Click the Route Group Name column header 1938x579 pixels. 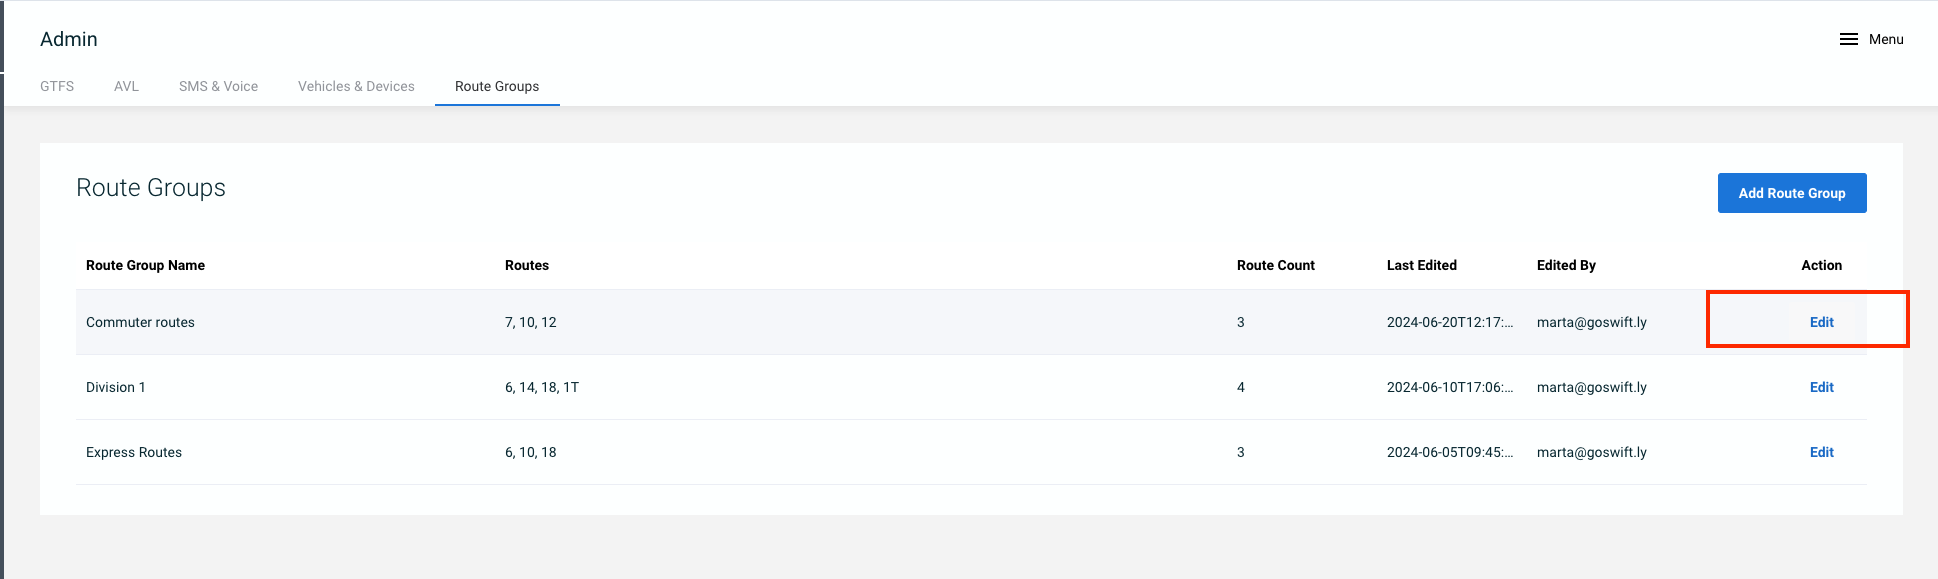click(x=145, y=265)
